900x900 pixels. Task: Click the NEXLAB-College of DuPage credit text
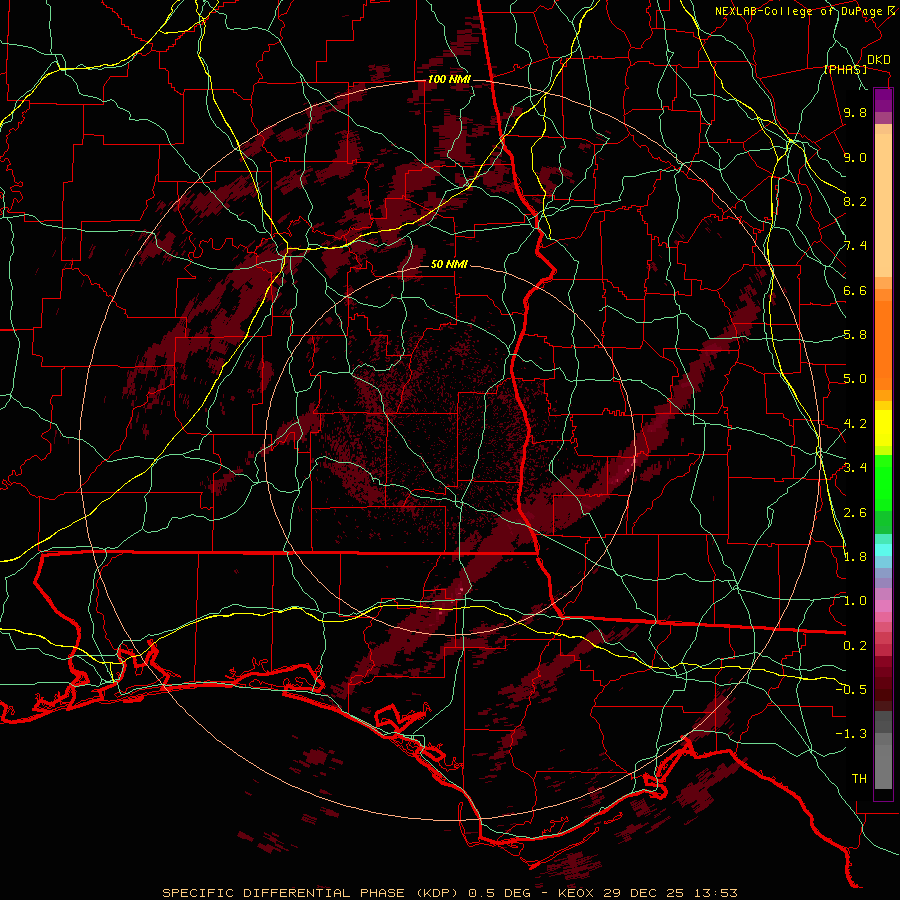coord(806,11)
